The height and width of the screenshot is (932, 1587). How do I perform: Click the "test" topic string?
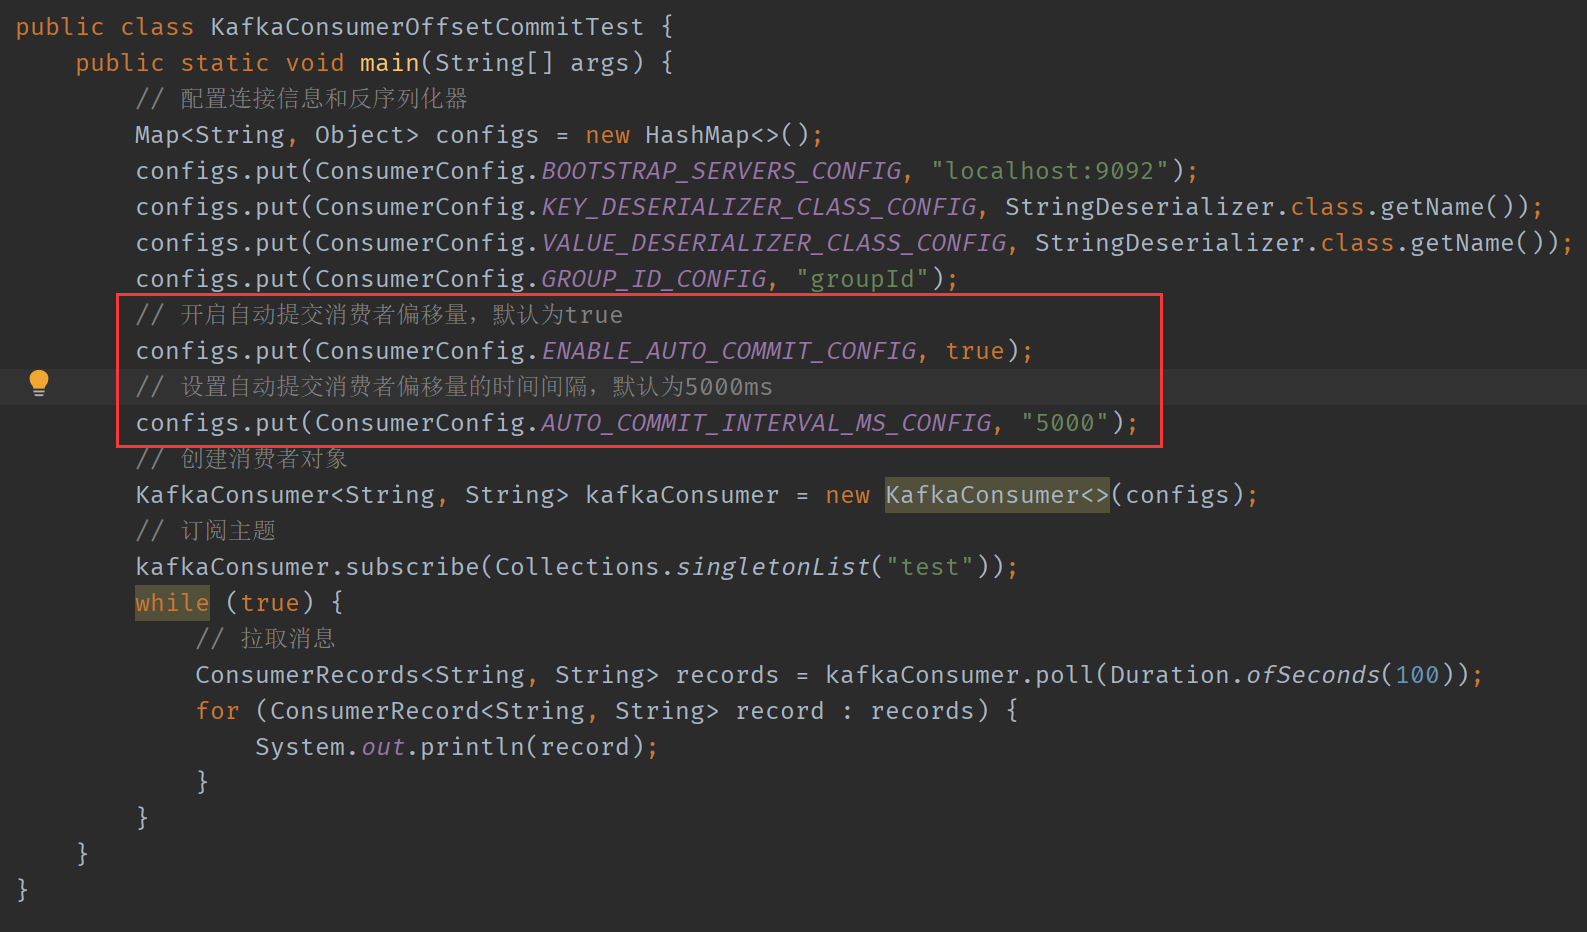(x=930, y=567)
